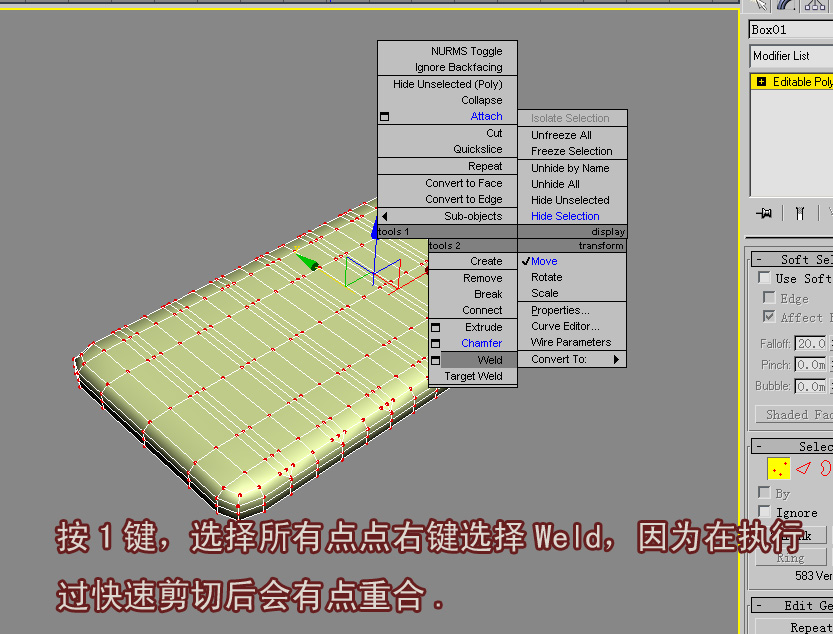Choose Target Weld in the quad menu
Viewport: 833px width, 634px height.
point(473,376)
